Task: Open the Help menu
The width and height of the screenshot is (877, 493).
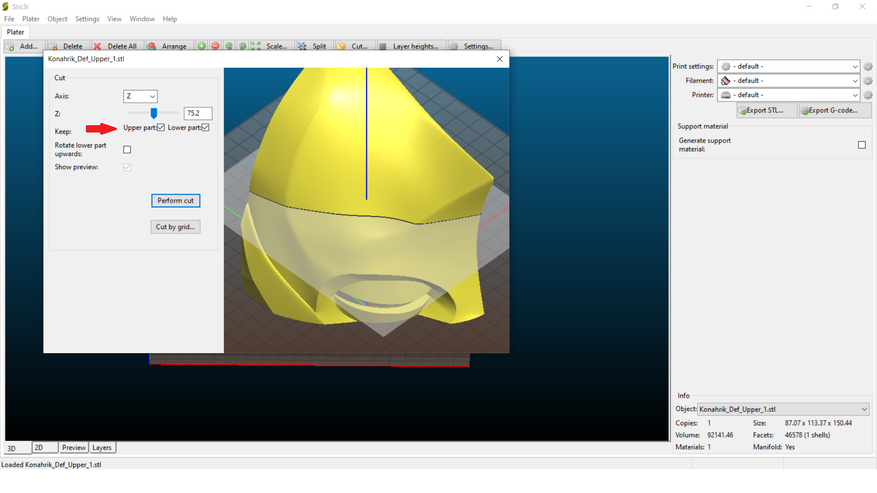Action: point(169,19)
